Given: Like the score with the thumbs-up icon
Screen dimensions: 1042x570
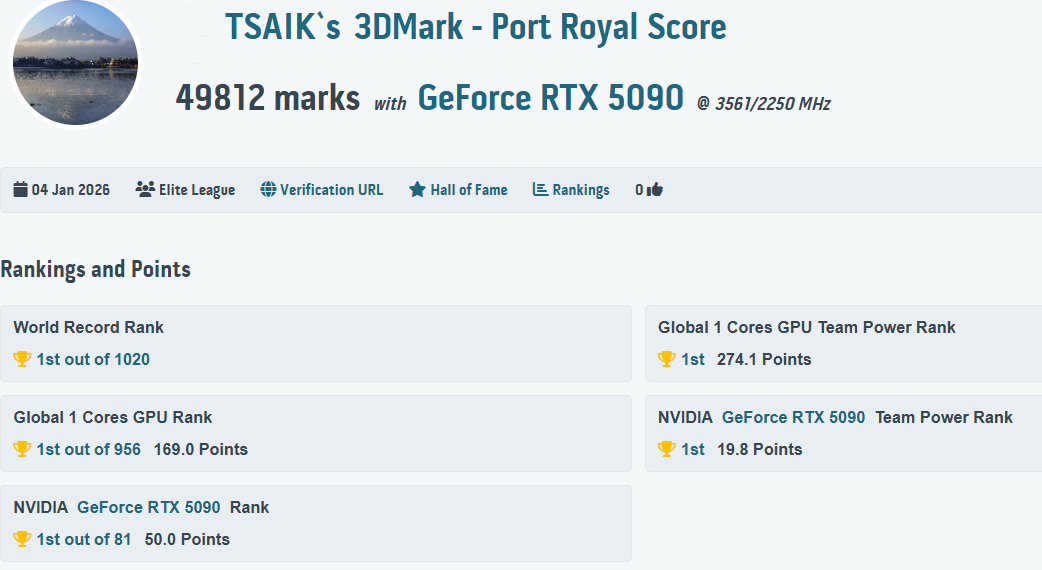Looking at the screenshot, I should click(x=655, y=190).
